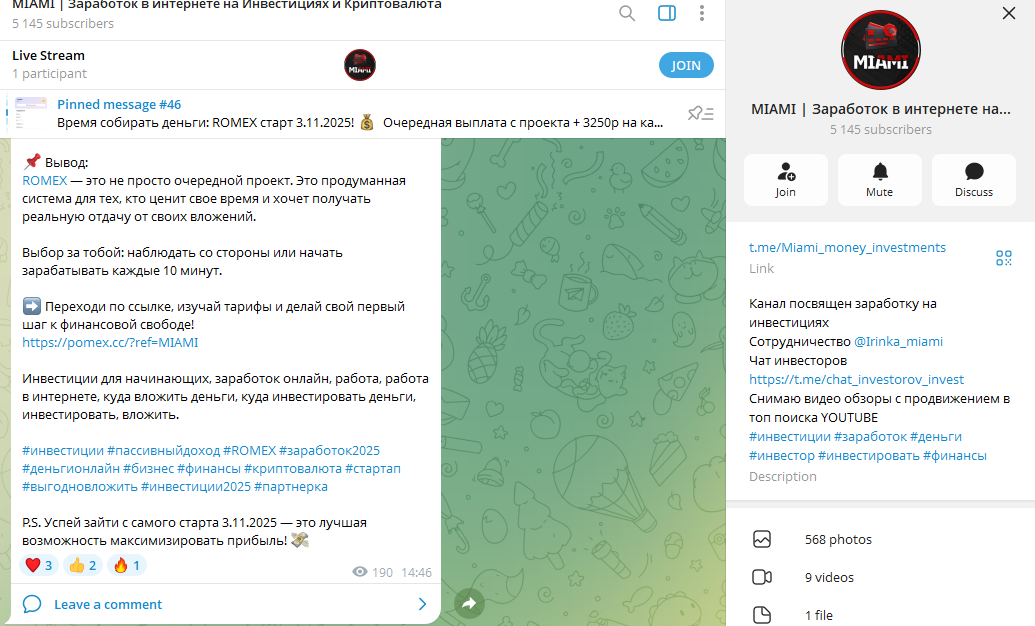Toggle the heart reaction on the post
Image resolution: width=1035 pixels, height=626 pixels.
39,564
